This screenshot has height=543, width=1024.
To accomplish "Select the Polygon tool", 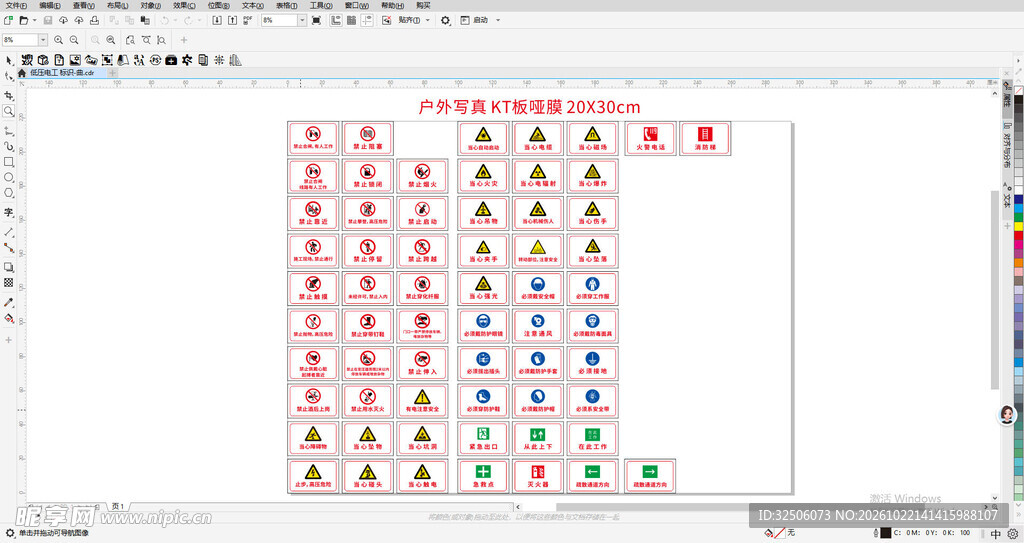I will [x=8, y=193].
